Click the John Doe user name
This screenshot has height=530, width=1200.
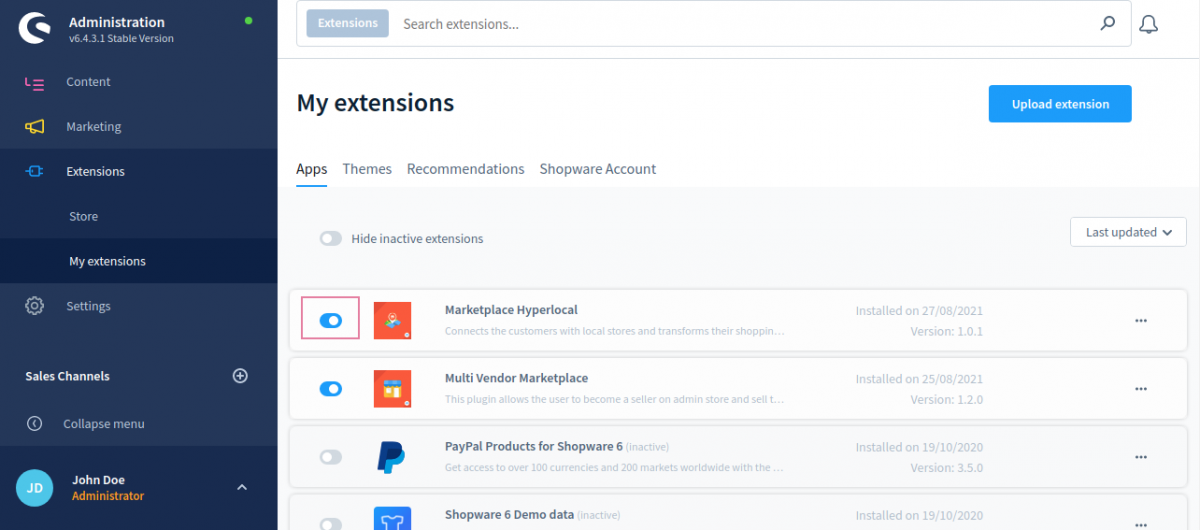(98, 480)
